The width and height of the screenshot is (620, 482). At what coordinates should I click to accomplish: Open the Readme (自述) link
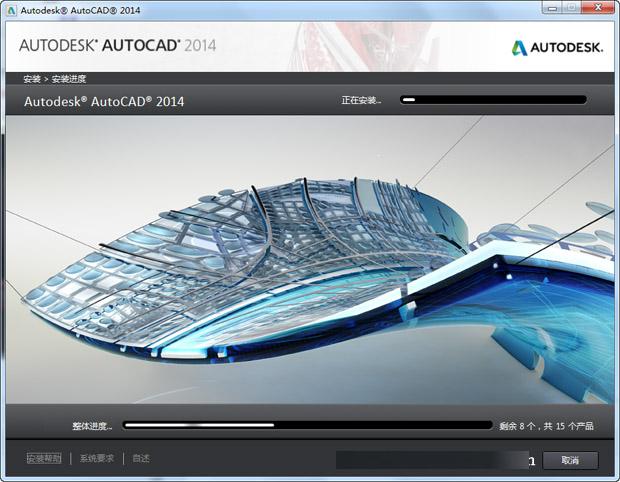tap(141, 459)
